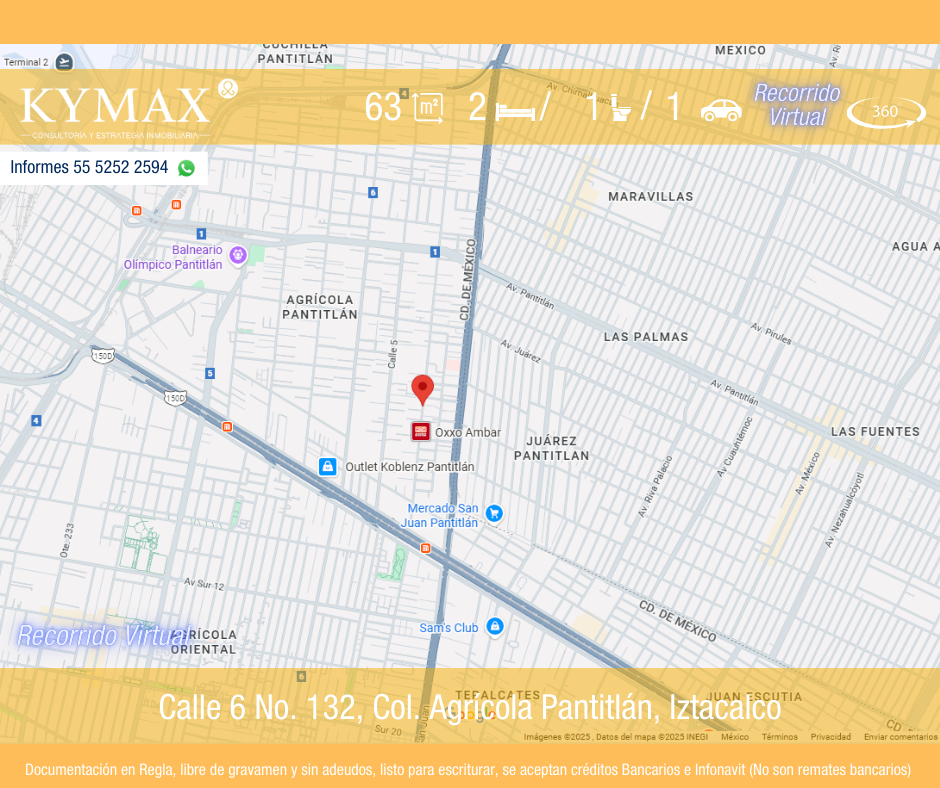The image size is (940, 788).
Task: Click the toilet bathroom icon
Action: tap(620, 108)
